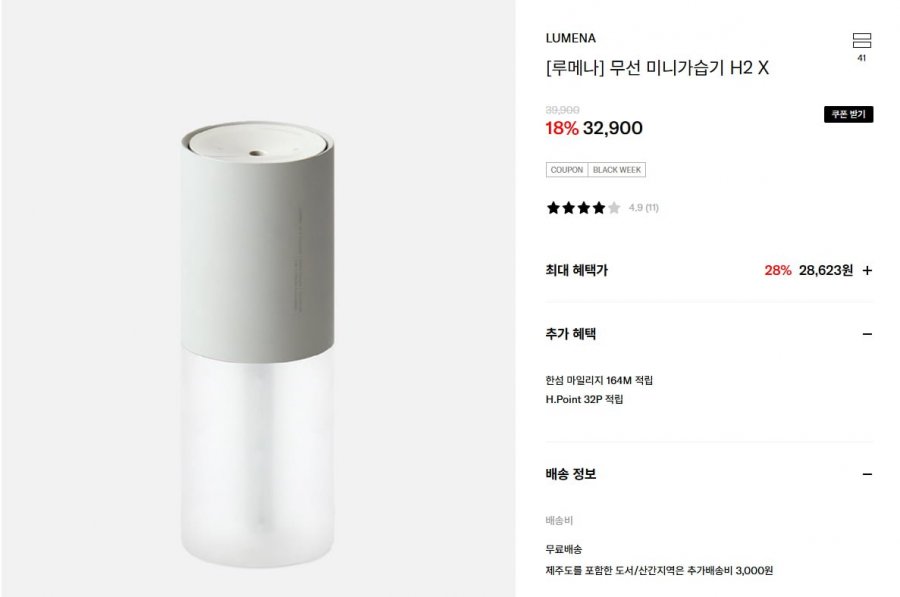This screenshot has width=900, height=597.
Task: Open reviews via the 4.9 (11) rating
Action: [x=643, y=208]
